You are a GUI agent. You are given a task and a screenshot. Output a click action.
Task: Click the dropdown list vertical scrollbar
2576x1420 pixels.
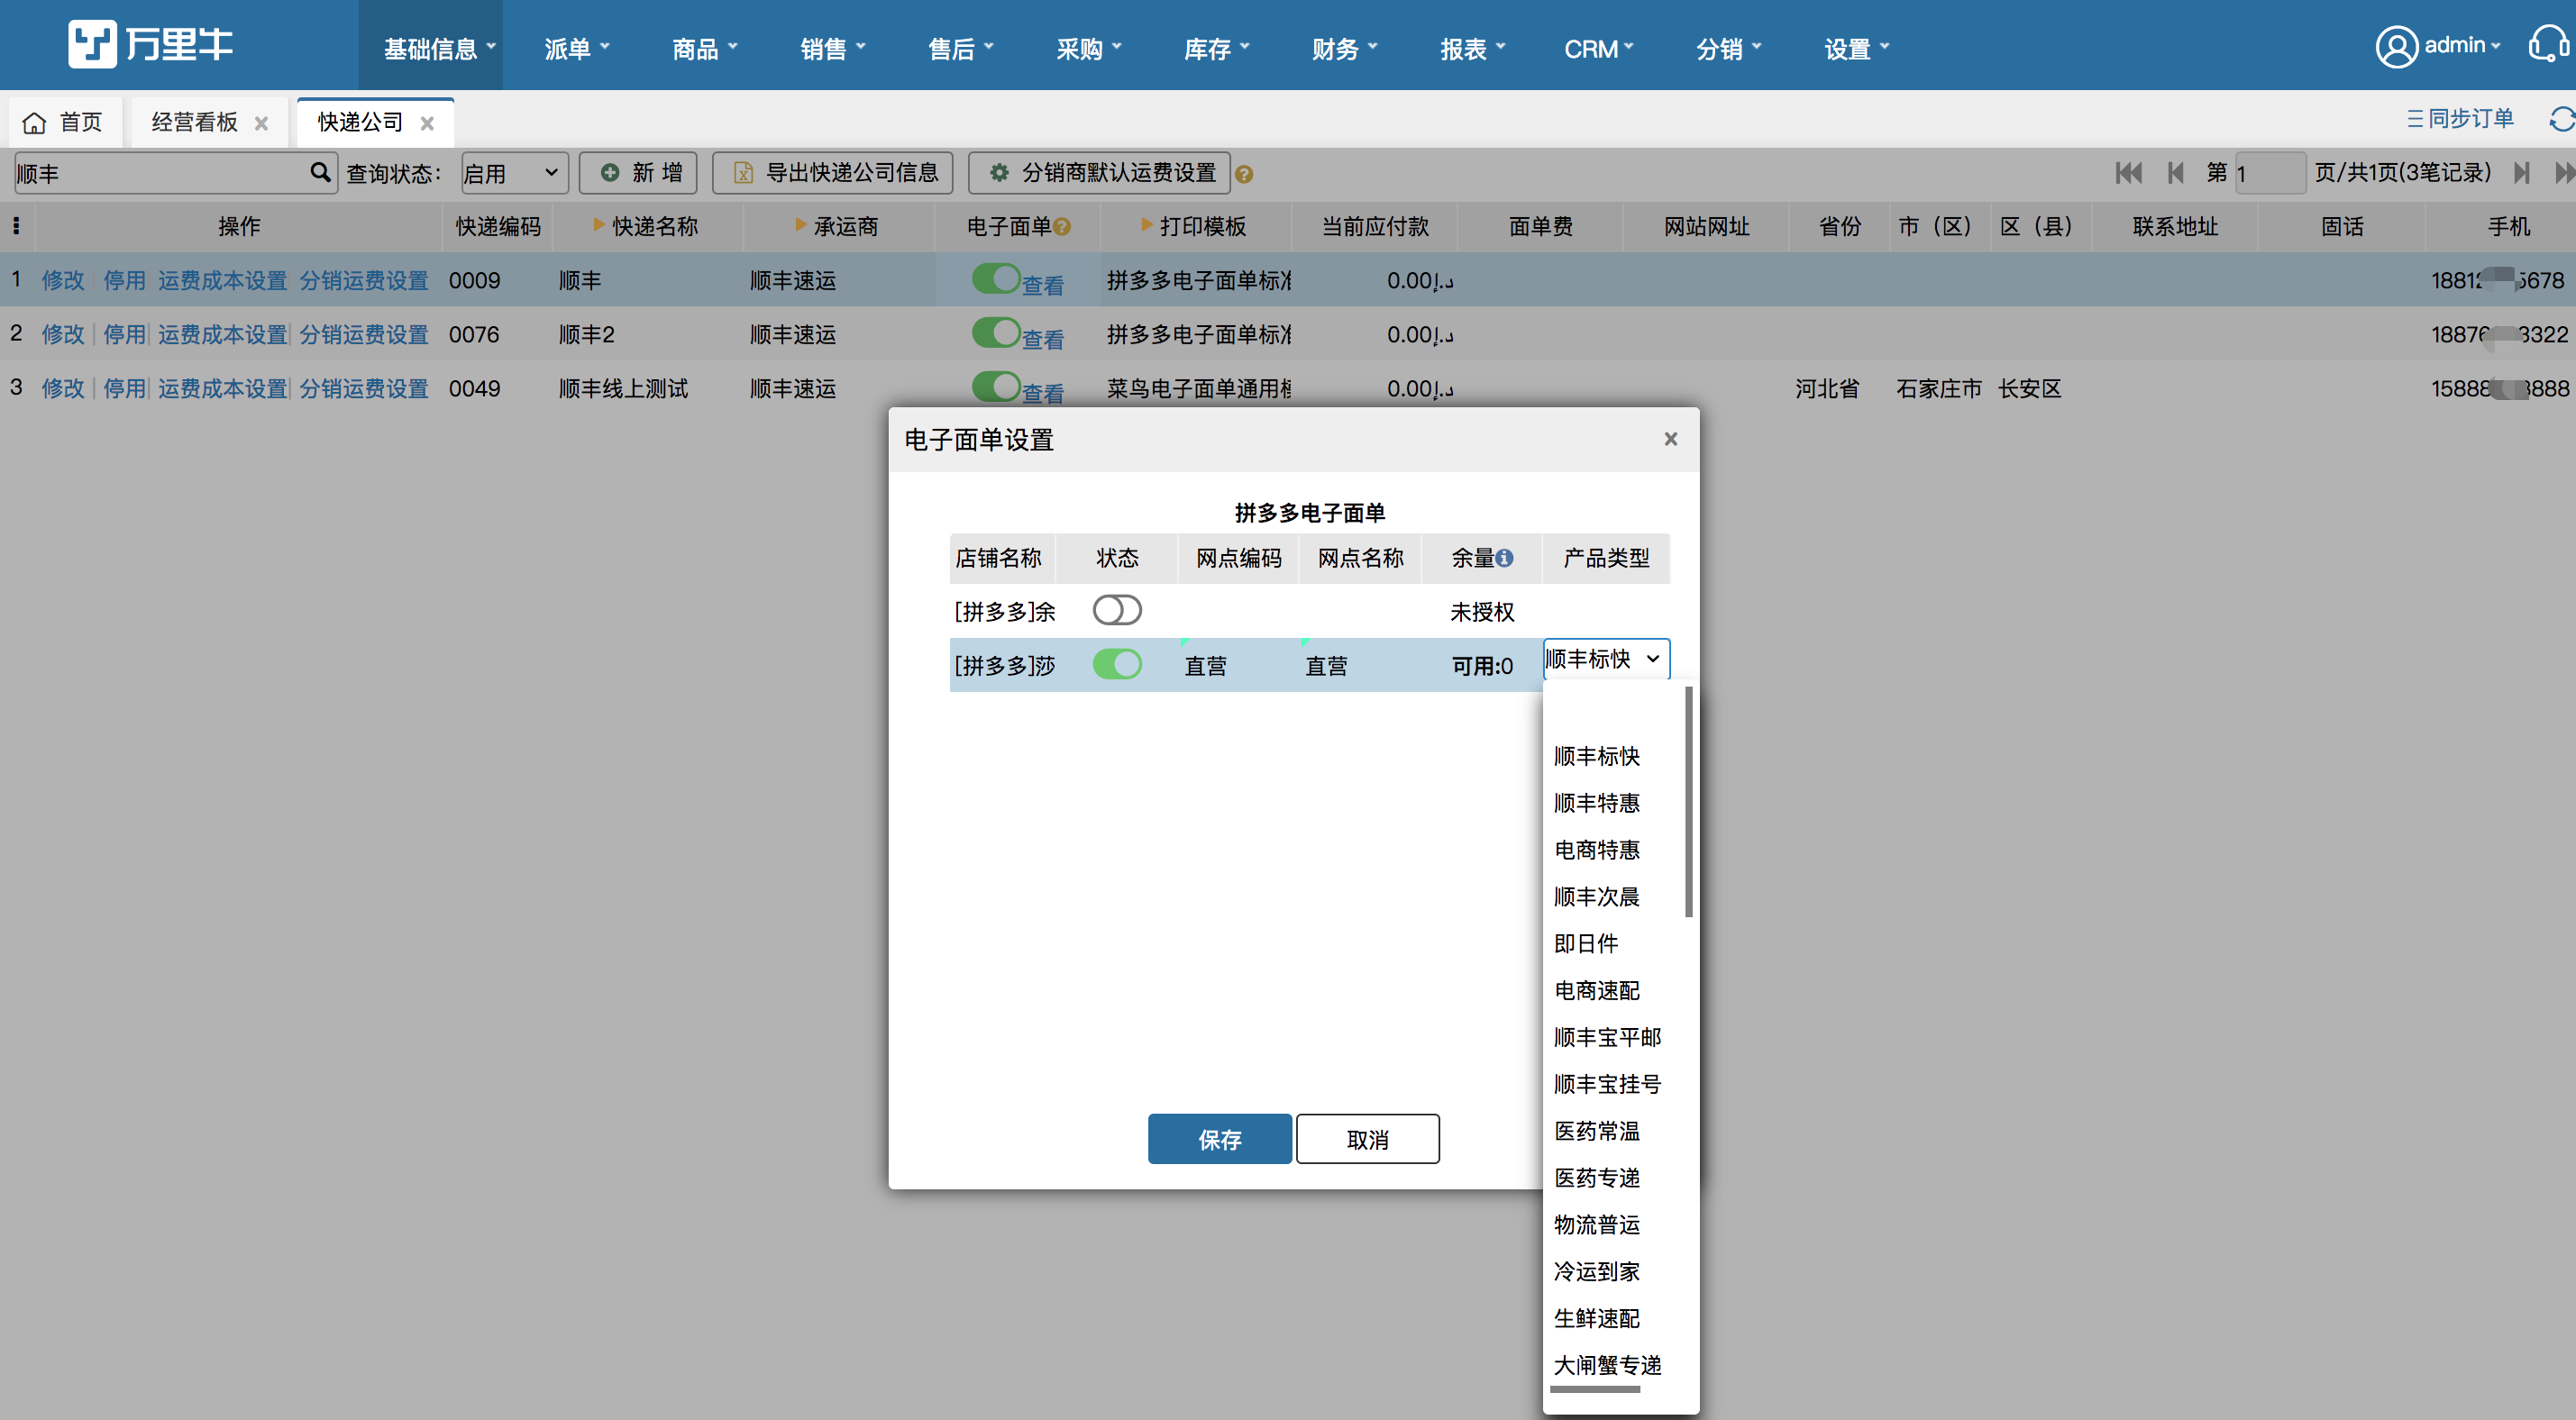pos(1689,801)
